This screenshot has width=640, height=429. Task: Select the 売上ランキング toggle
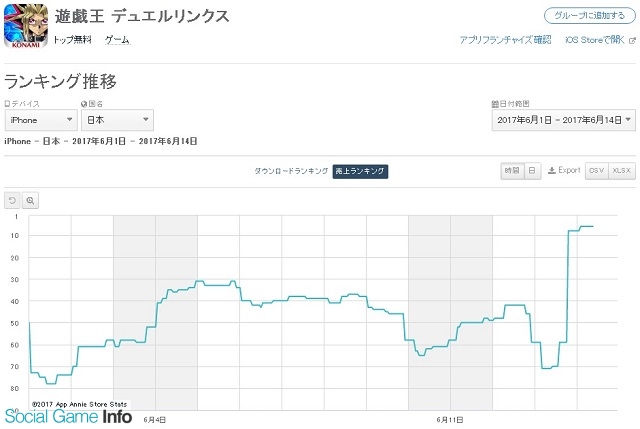(360, 171)
